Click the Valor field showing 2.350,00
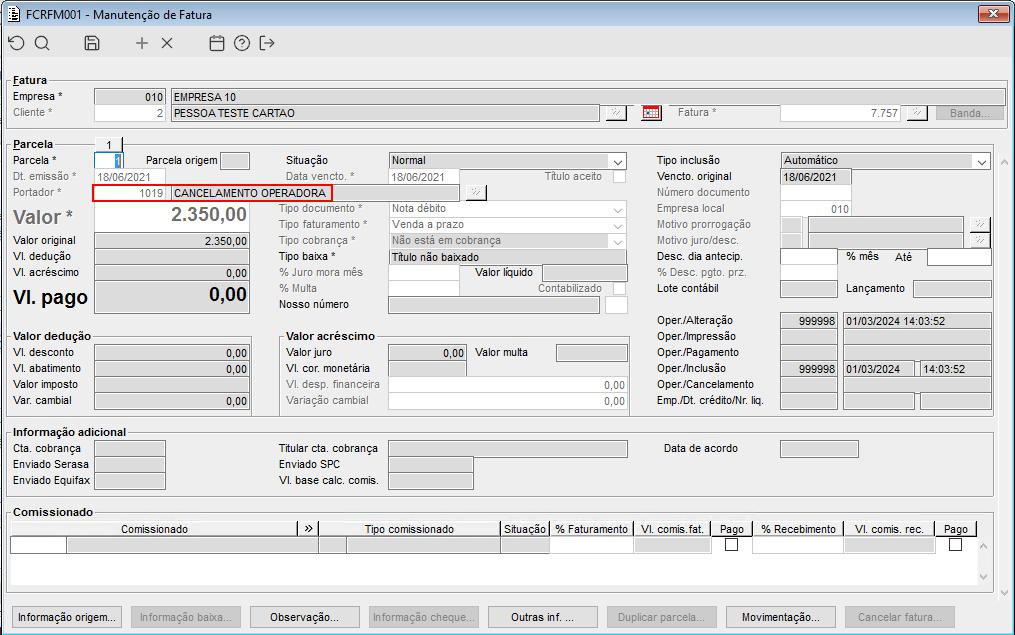Screen dimensions: 1015x635 pos(172,216)
